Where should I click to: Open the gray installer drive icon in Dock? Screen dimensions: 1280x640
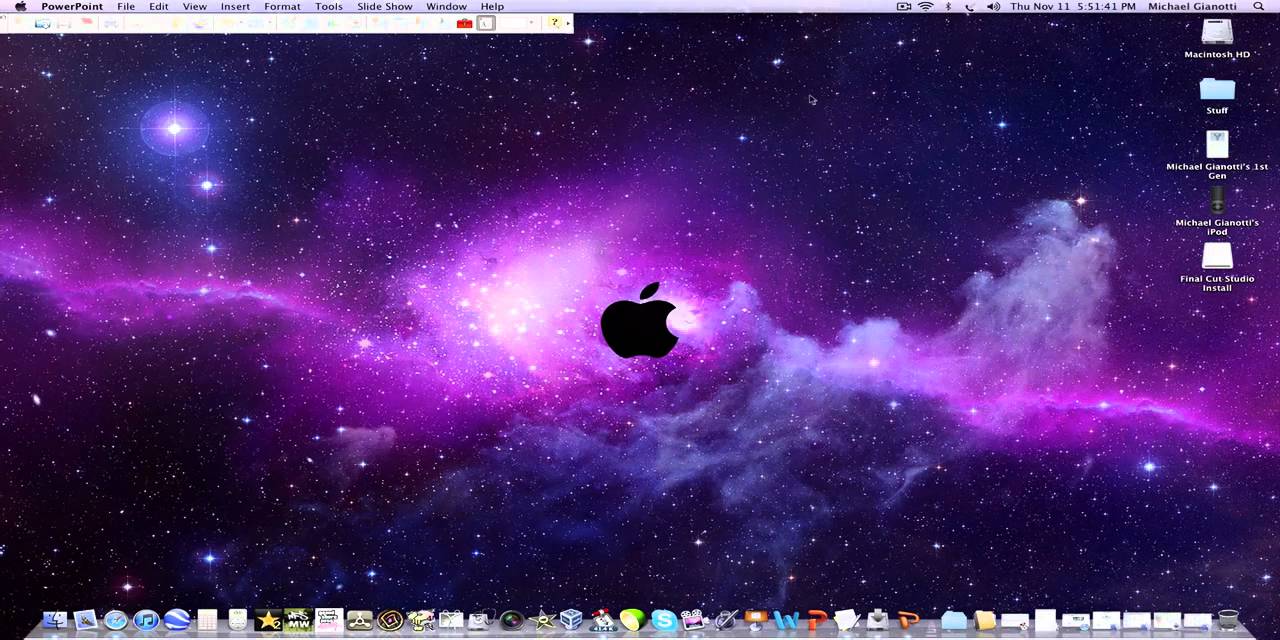(877, 621)
